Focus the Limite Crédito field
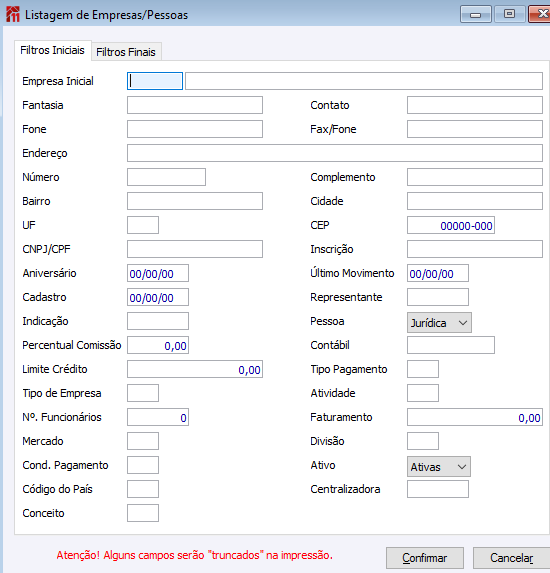This screenshot has width=550, height=573. (195, 369)
